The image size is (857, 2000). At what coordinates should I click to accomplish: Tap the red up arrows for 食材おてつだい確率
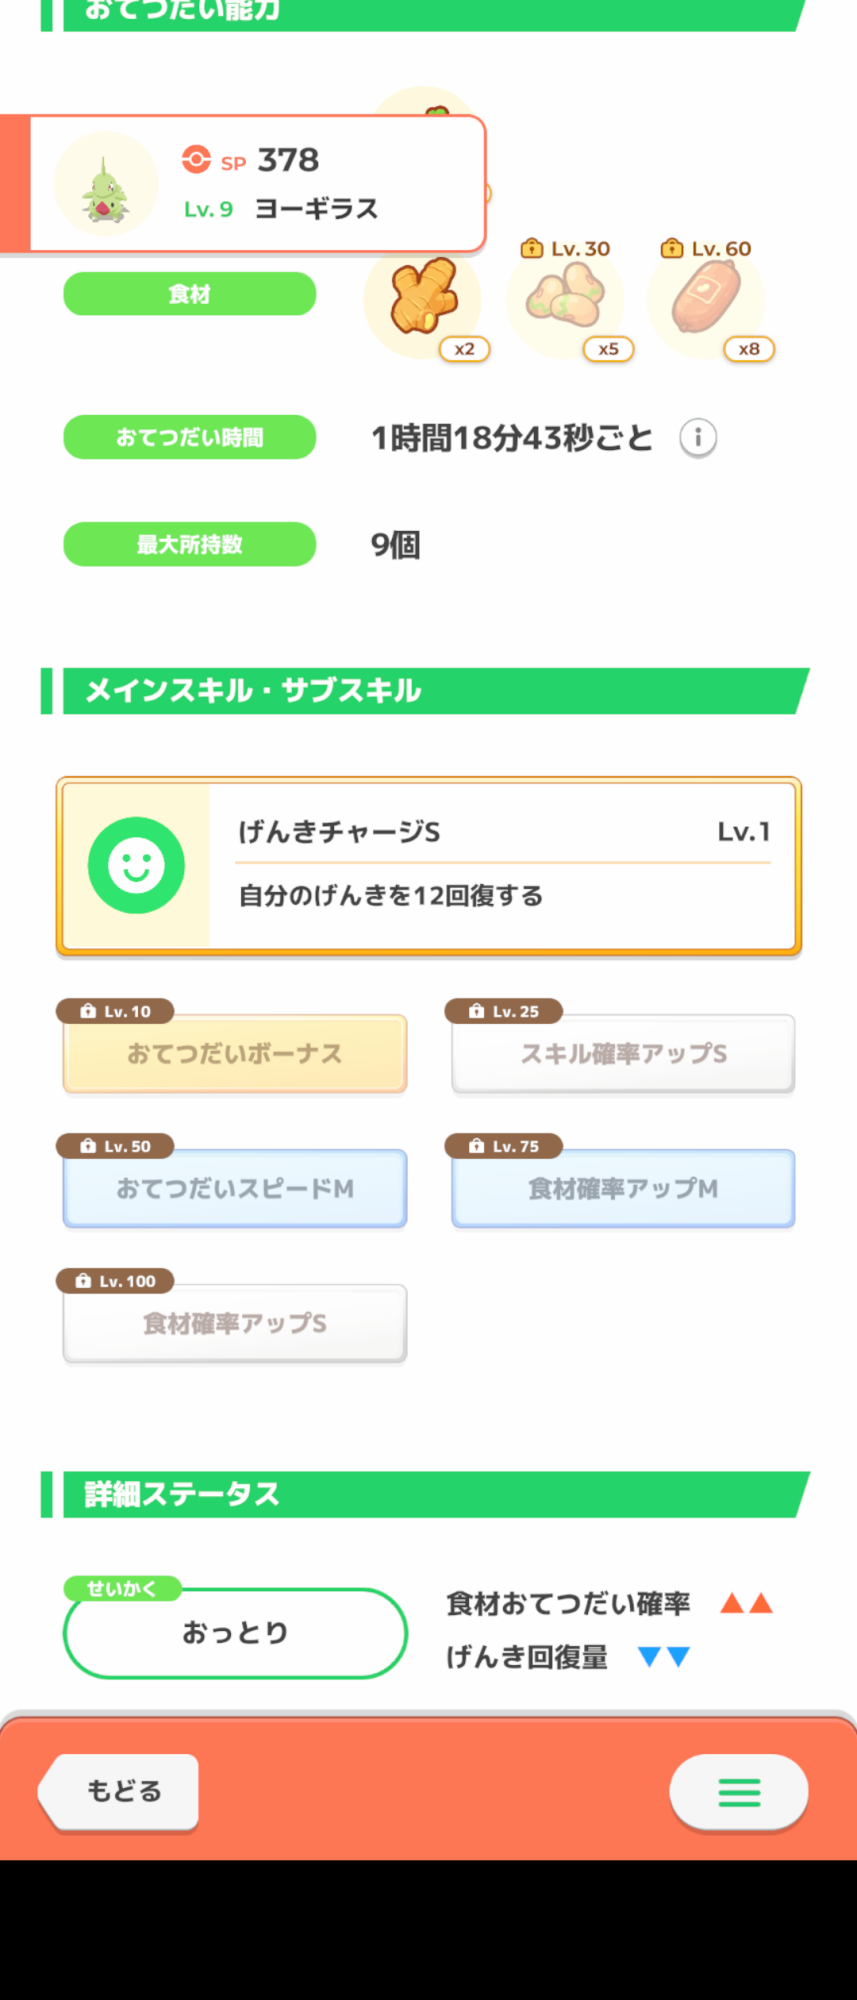click(747, 1604)
